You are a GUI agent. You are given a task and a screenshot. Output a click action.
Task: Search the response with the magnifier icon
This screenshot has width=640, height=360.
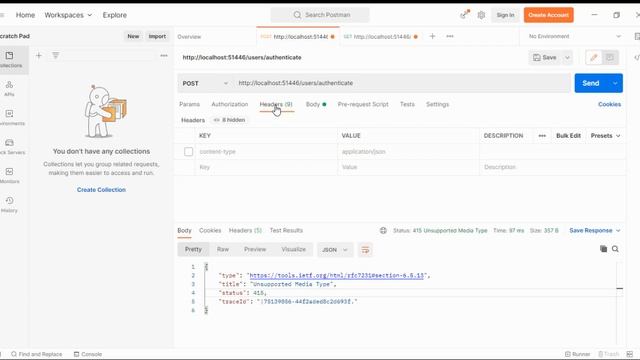click(x=615, y=249)
